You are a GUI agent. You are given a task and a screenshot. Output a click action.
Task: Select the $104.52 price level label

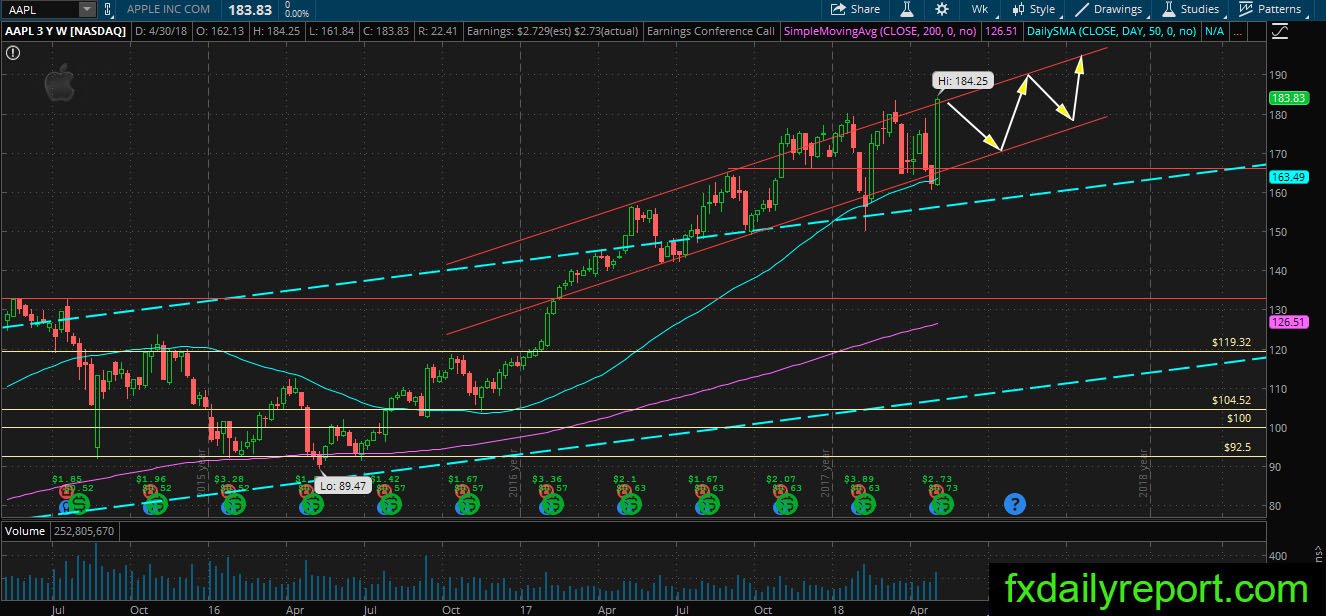coord(1231,400)
